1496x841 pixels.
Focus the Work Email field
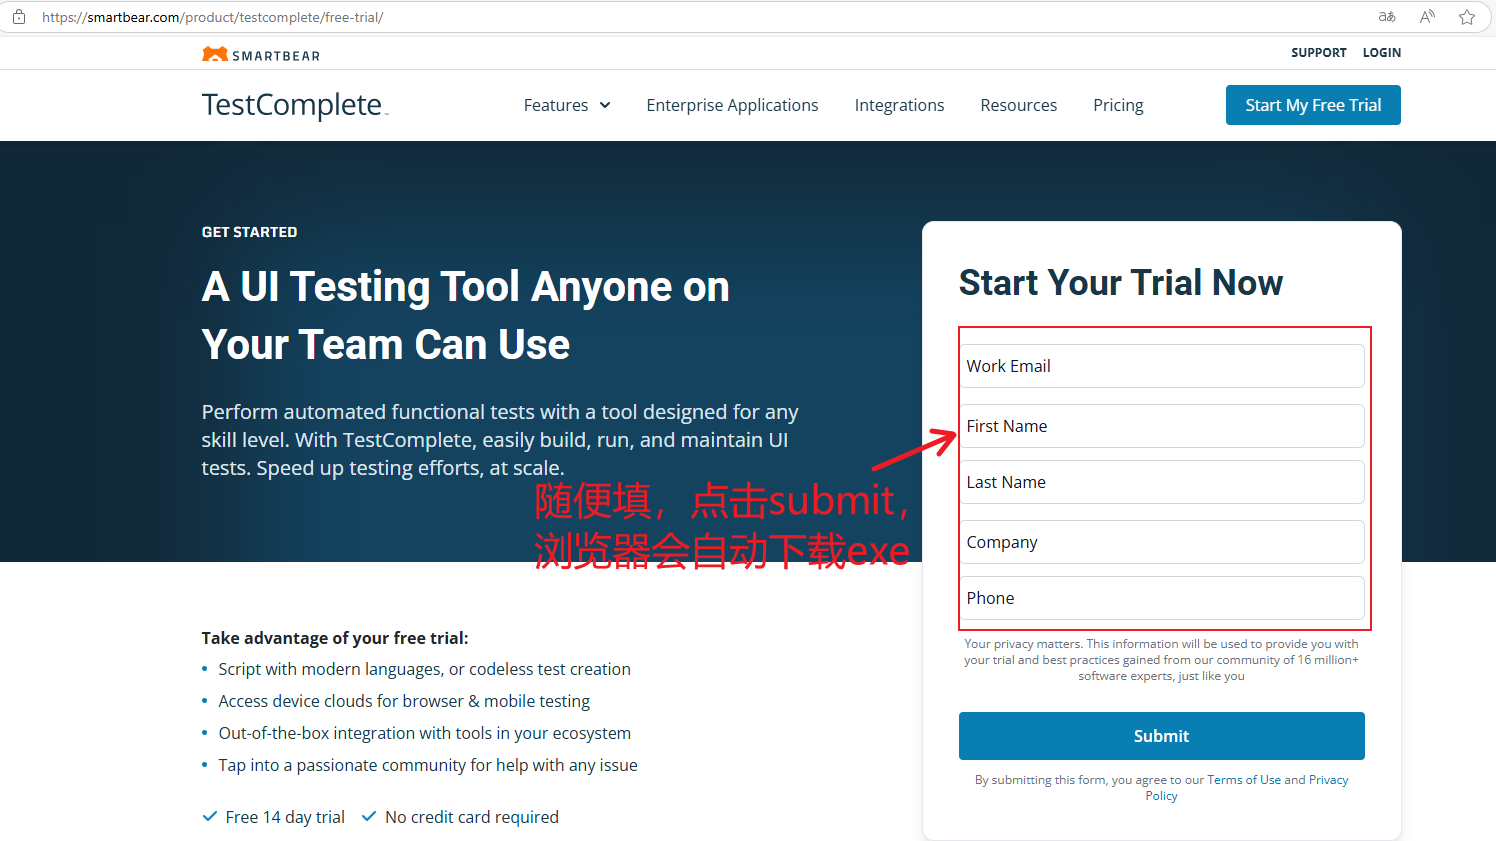pyautogui.click(x=1162, y=366)
